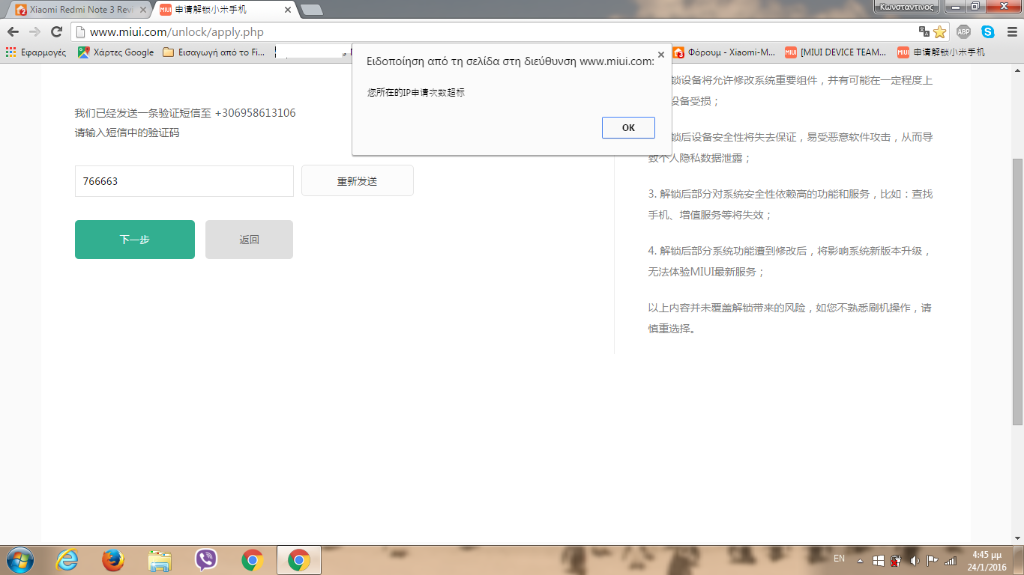This screenshot has height=575, width=1024.
Task: Click the scrollbar down arrow
Action: (1017, 539)
